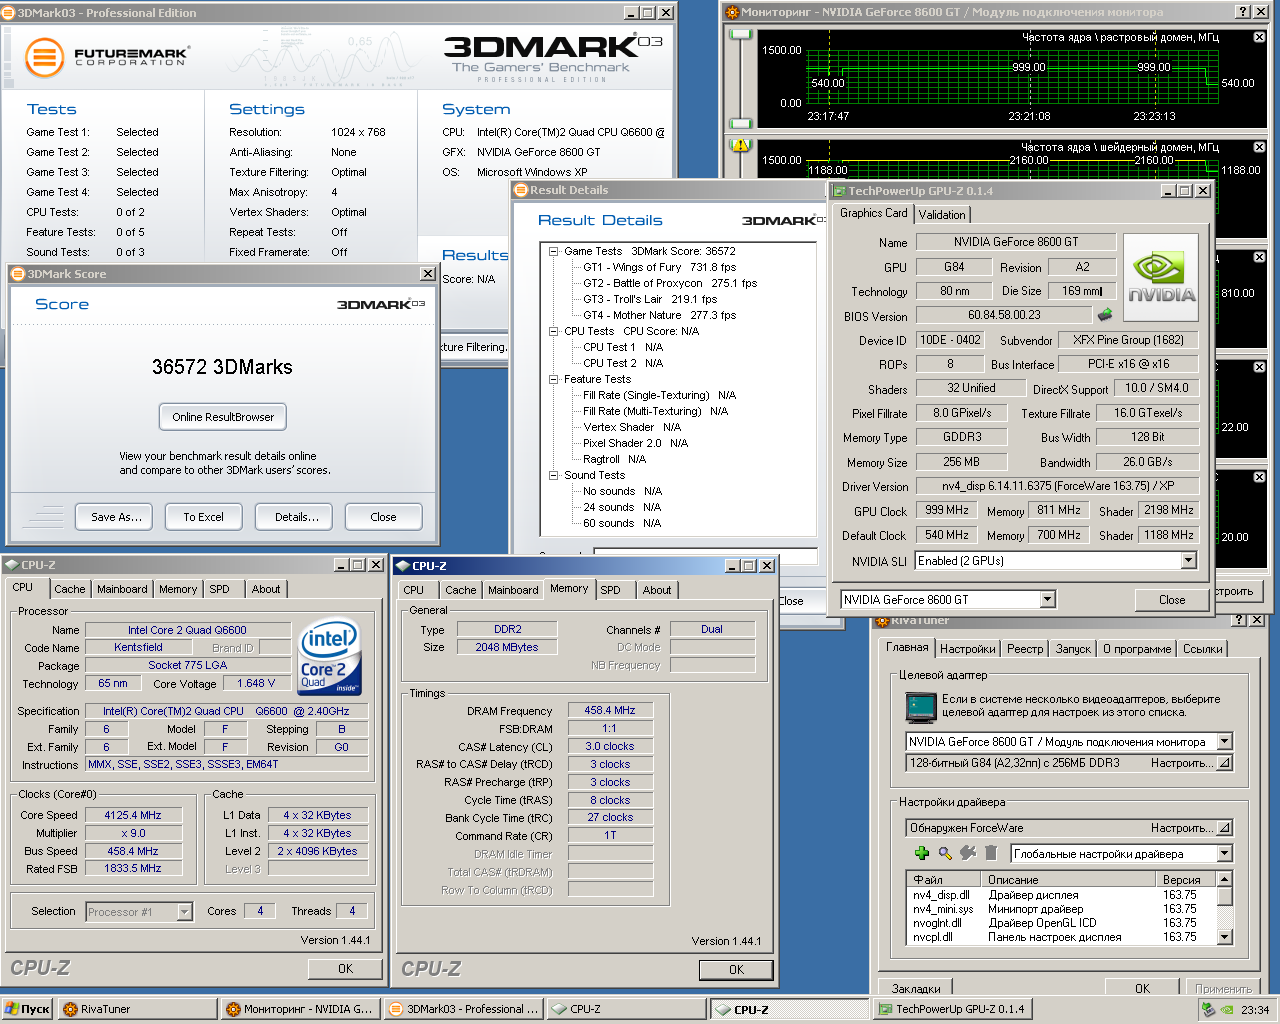Collapse the Sound Tests tree node
Screen dimensions: 1280x1024
point(553,475)
